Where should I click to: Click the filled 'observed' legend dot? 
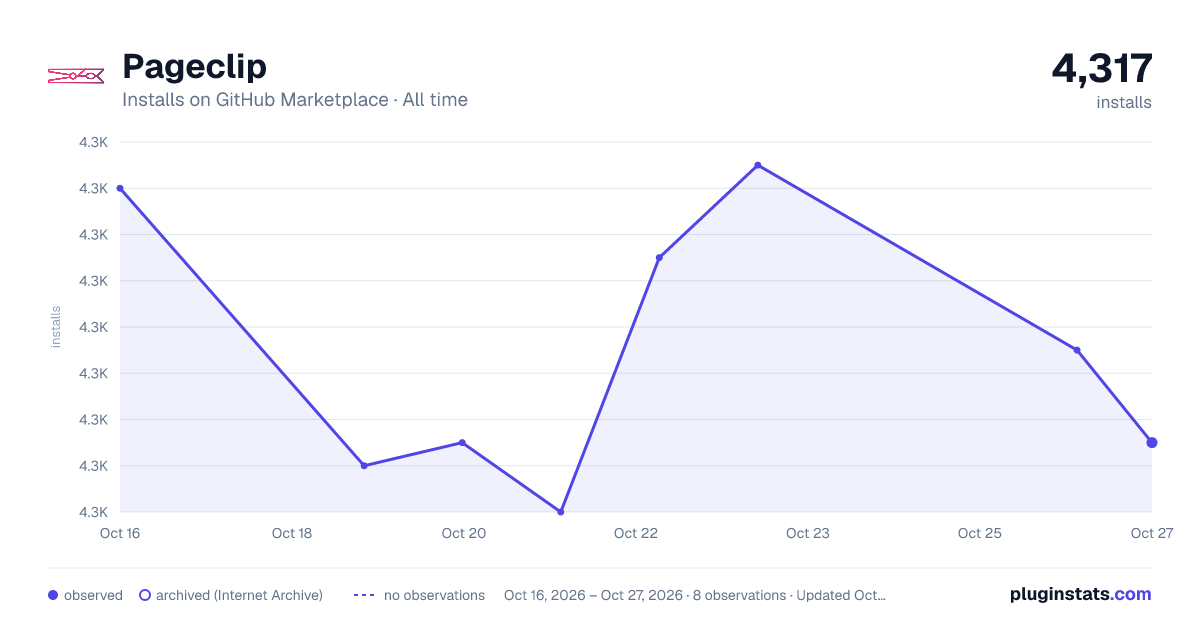(x=53, y=595)
